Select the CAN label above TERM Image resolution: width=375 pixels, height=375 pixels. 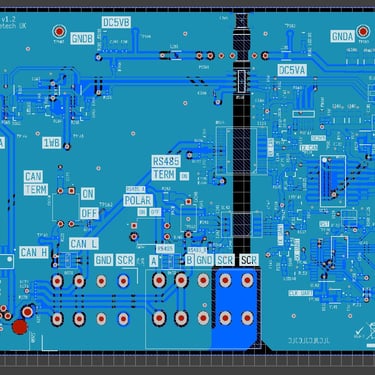[33, 177]
